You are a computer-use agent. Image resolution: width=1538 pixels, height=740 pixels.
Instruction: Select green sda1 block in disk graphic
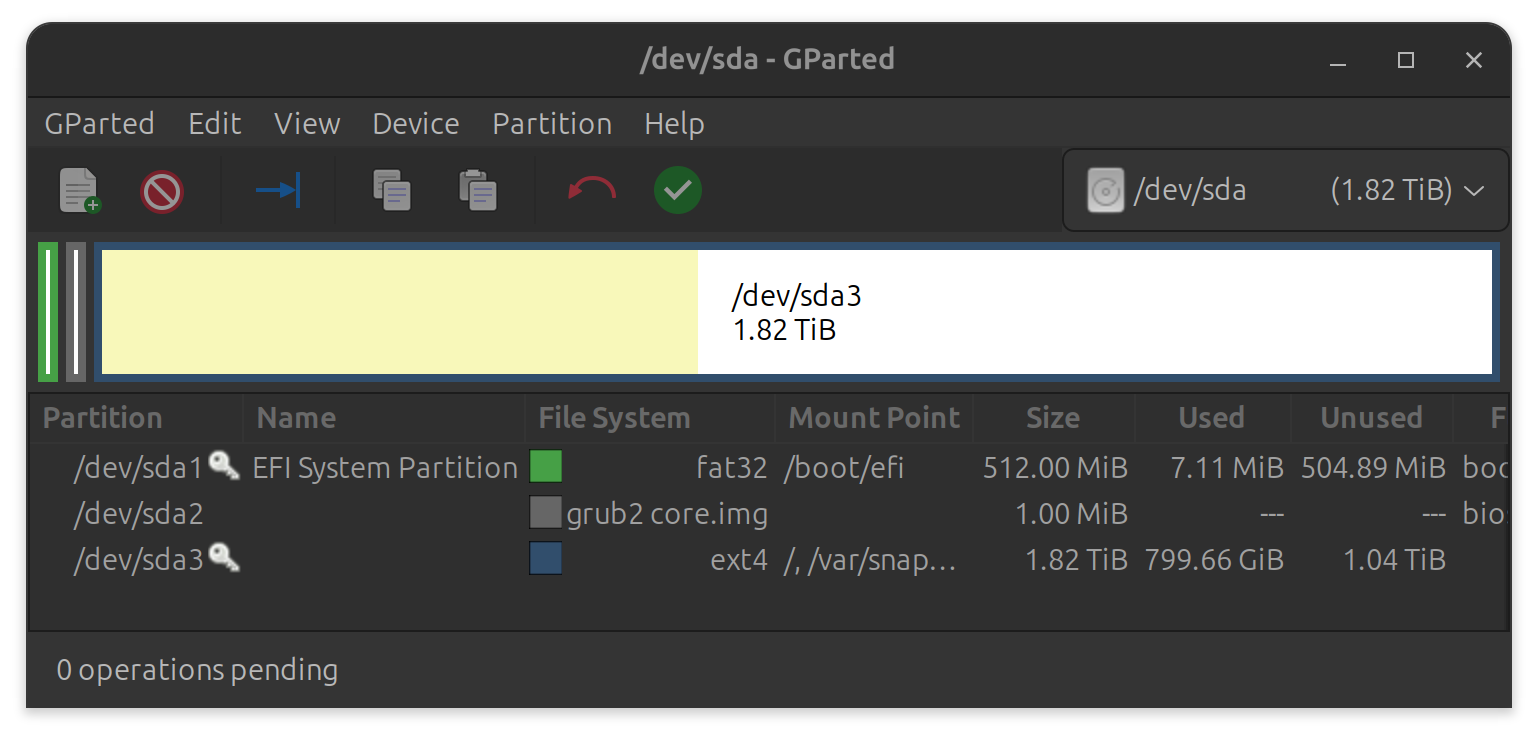(x=48, y=312)
